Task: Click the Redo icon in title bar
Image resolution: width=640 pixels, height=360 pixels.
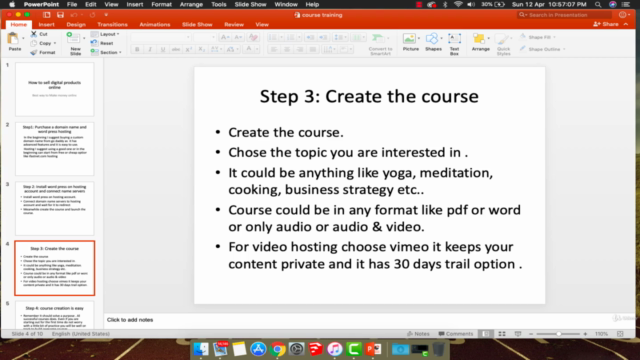Action: click(92, 15)
